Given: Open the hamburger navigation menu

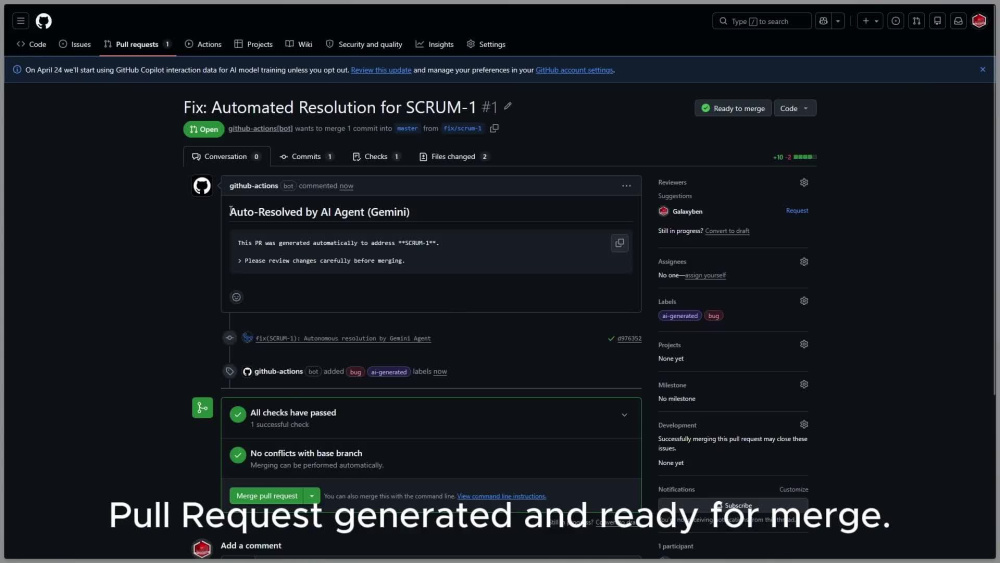Looking at the screenshot, I should click(x=20, y=21).
